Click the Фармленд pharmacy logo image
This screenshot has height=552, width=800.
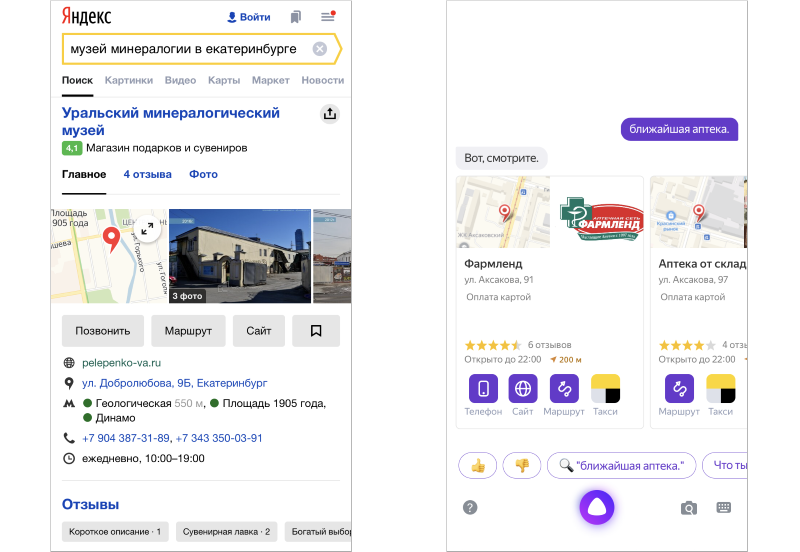601,219
